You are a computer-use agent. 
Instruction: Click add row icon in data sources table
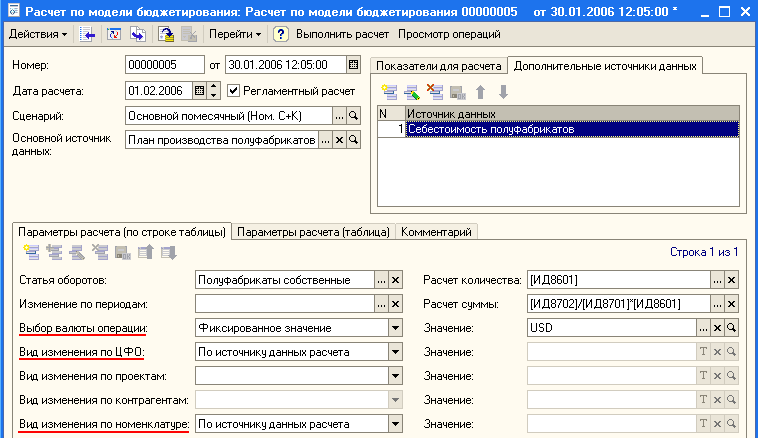click(389, 91)
